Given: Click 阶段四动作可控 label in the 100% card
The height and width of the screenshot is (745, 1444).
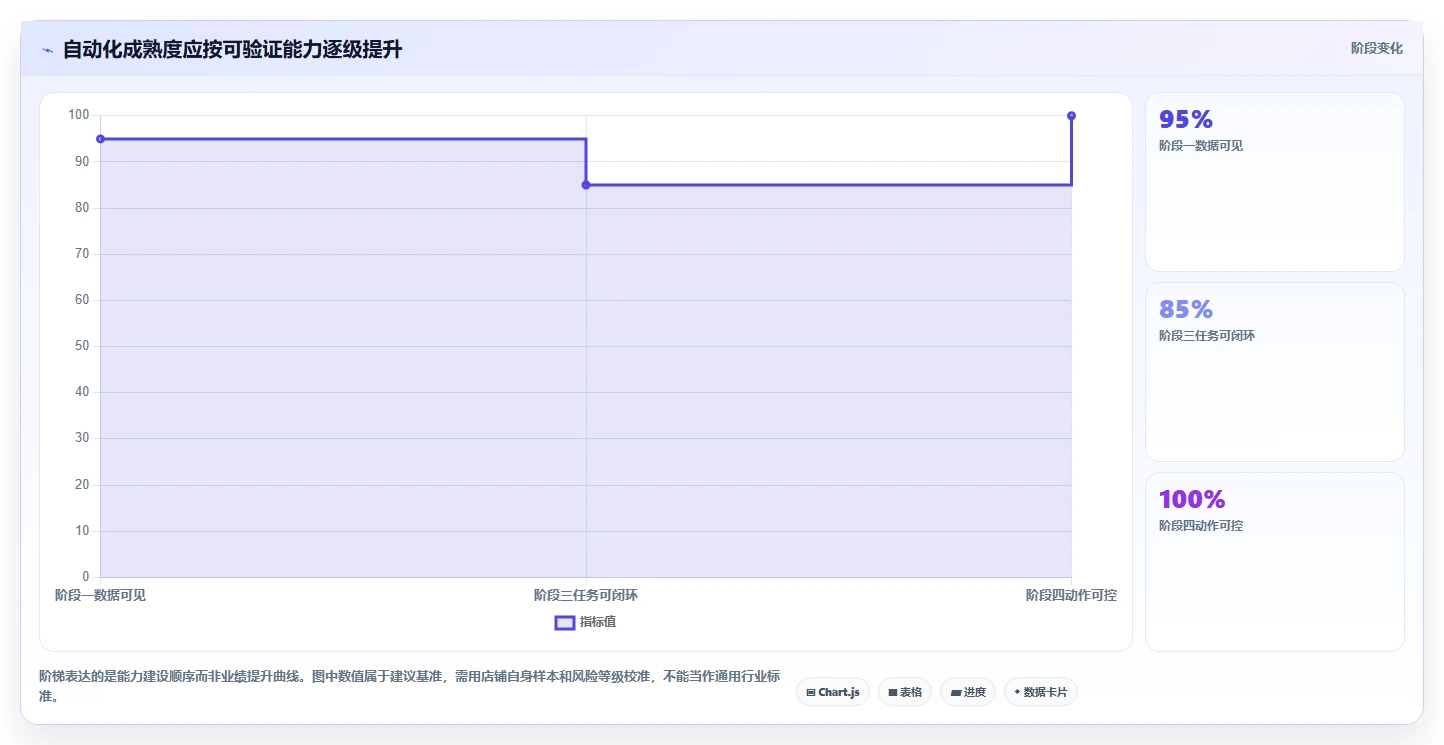Looking at the screenshot, I should click(x=1201, y=526).
